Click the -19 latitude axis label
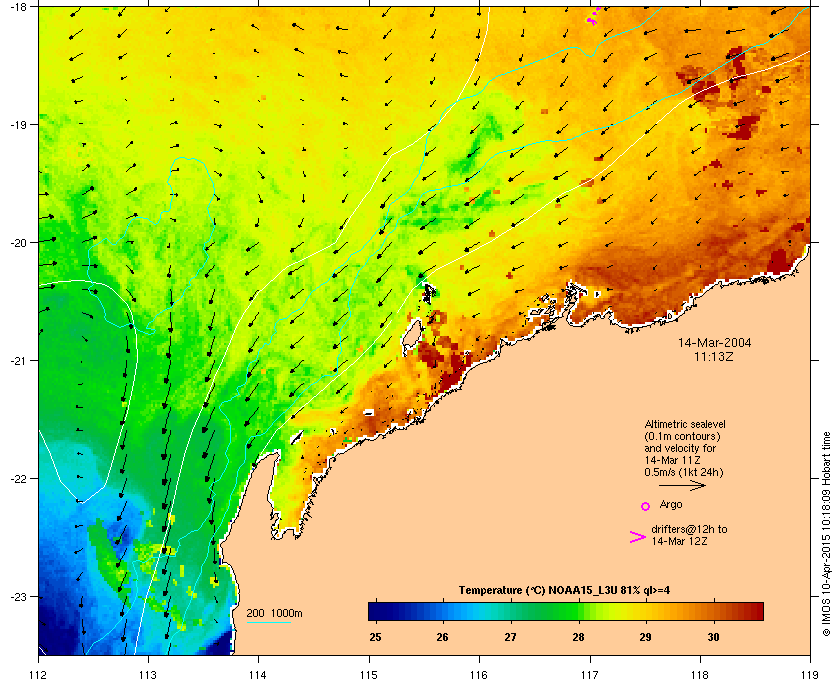Image resolution: width=840 pixels, height=680 pixels. click(18, 124)
